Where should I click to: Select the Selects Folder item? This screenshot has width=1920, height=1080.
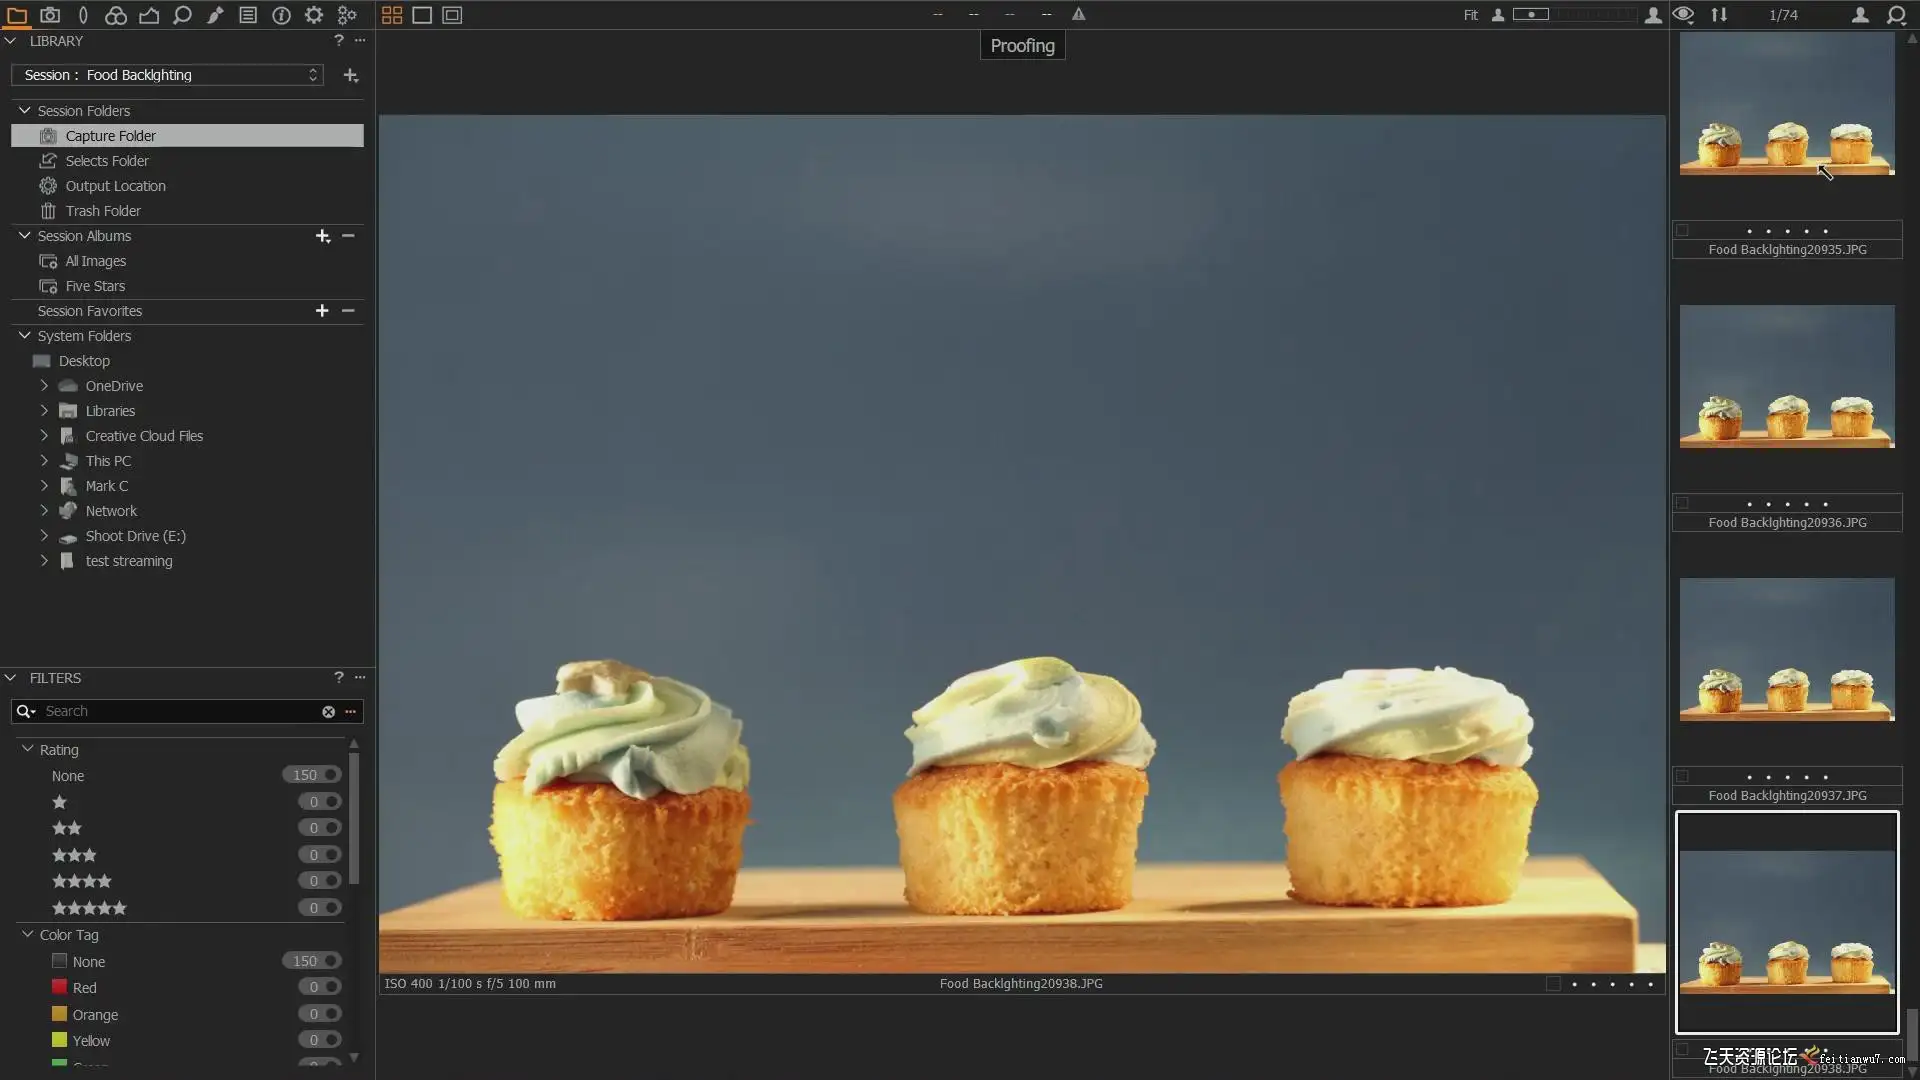(107, 161)
